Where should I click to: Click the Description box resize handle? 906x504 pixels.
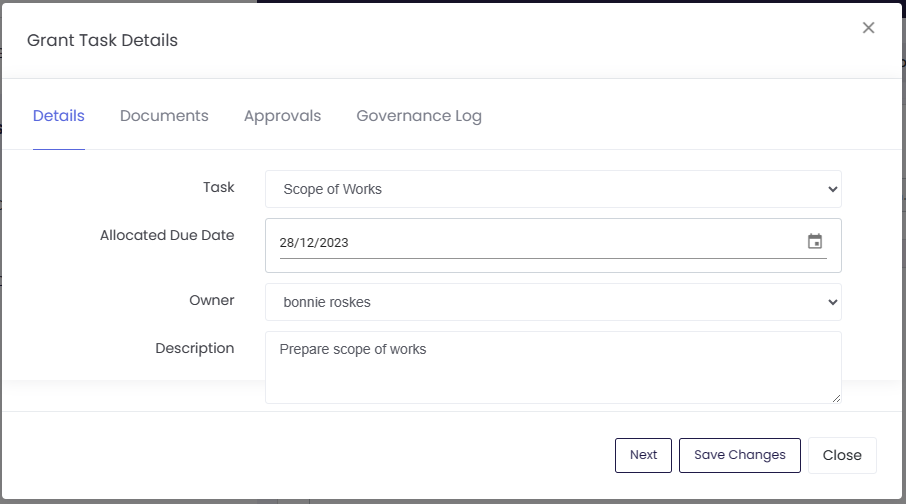click(x=836, y=398)
